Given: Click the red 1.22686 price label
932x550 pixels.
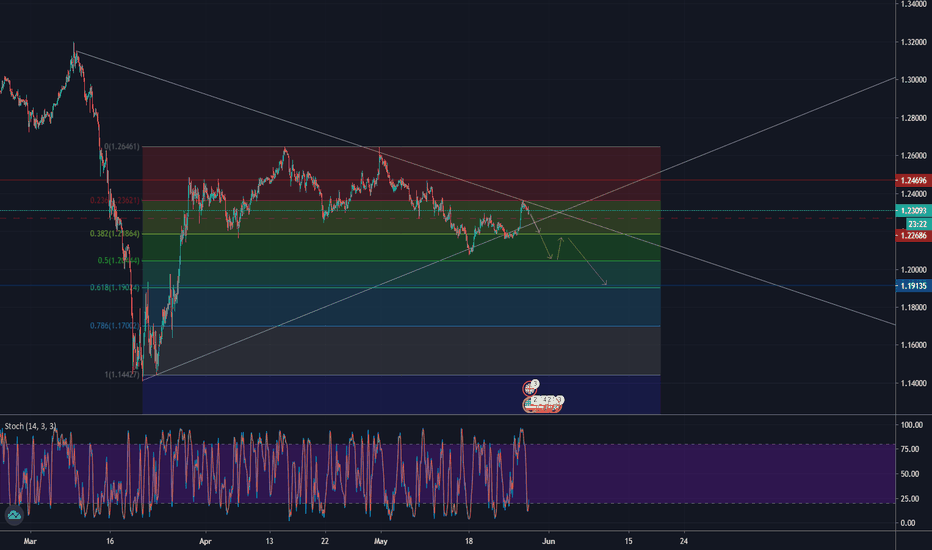Looking at the screenshot, I should coord(913,235).
